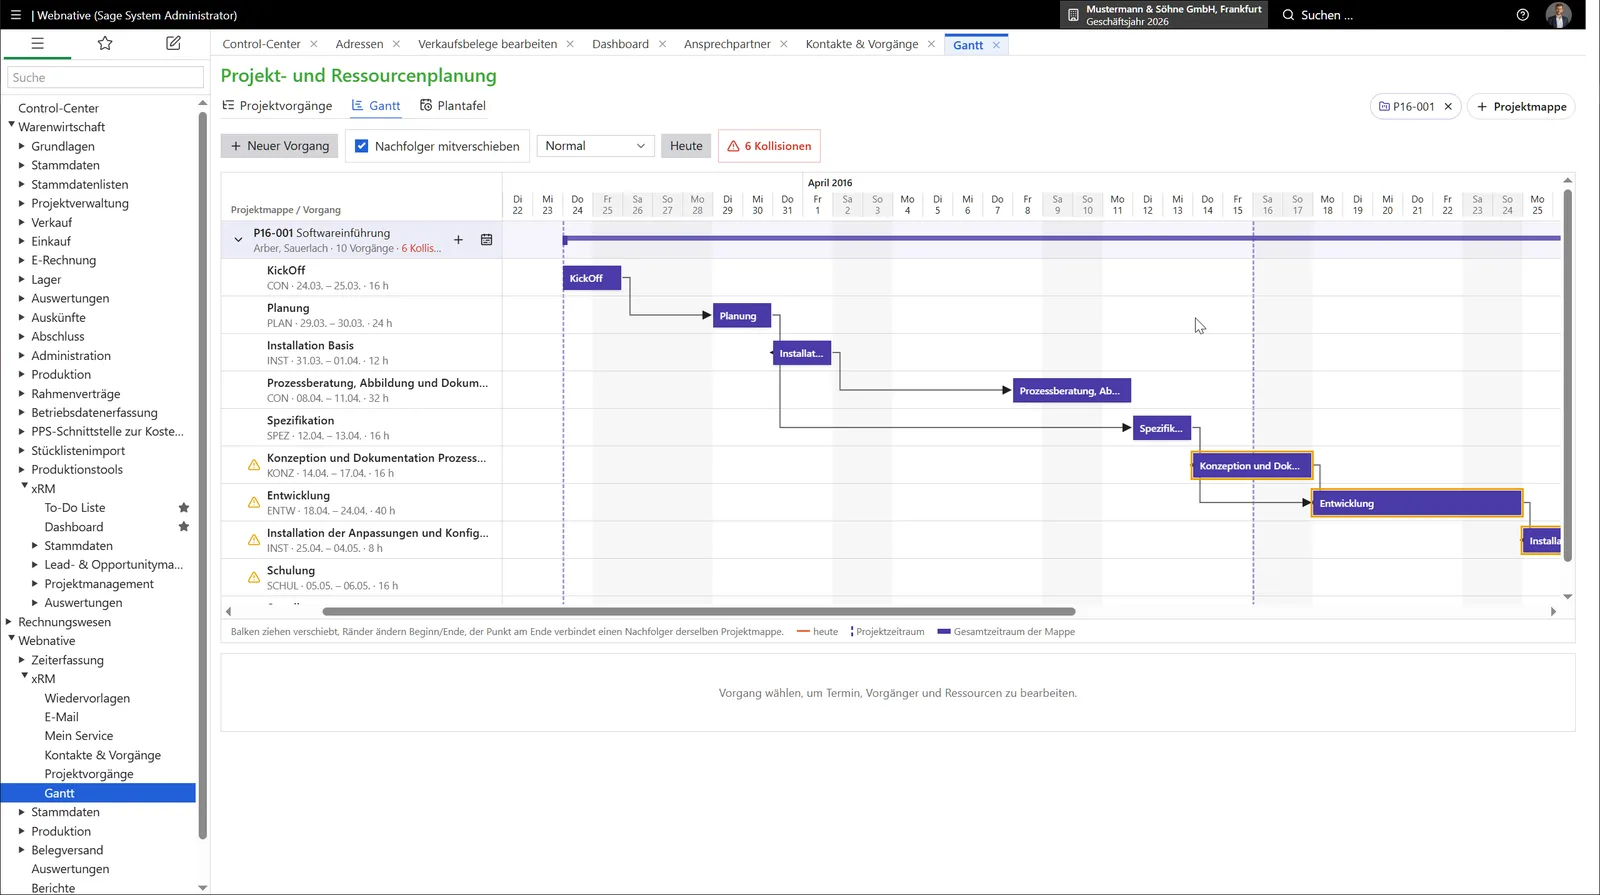Viewport: 1600px width, 895px height.
Task: Click down arrow of Gantt vertical scrollbar
Action: coord(1567,597)
